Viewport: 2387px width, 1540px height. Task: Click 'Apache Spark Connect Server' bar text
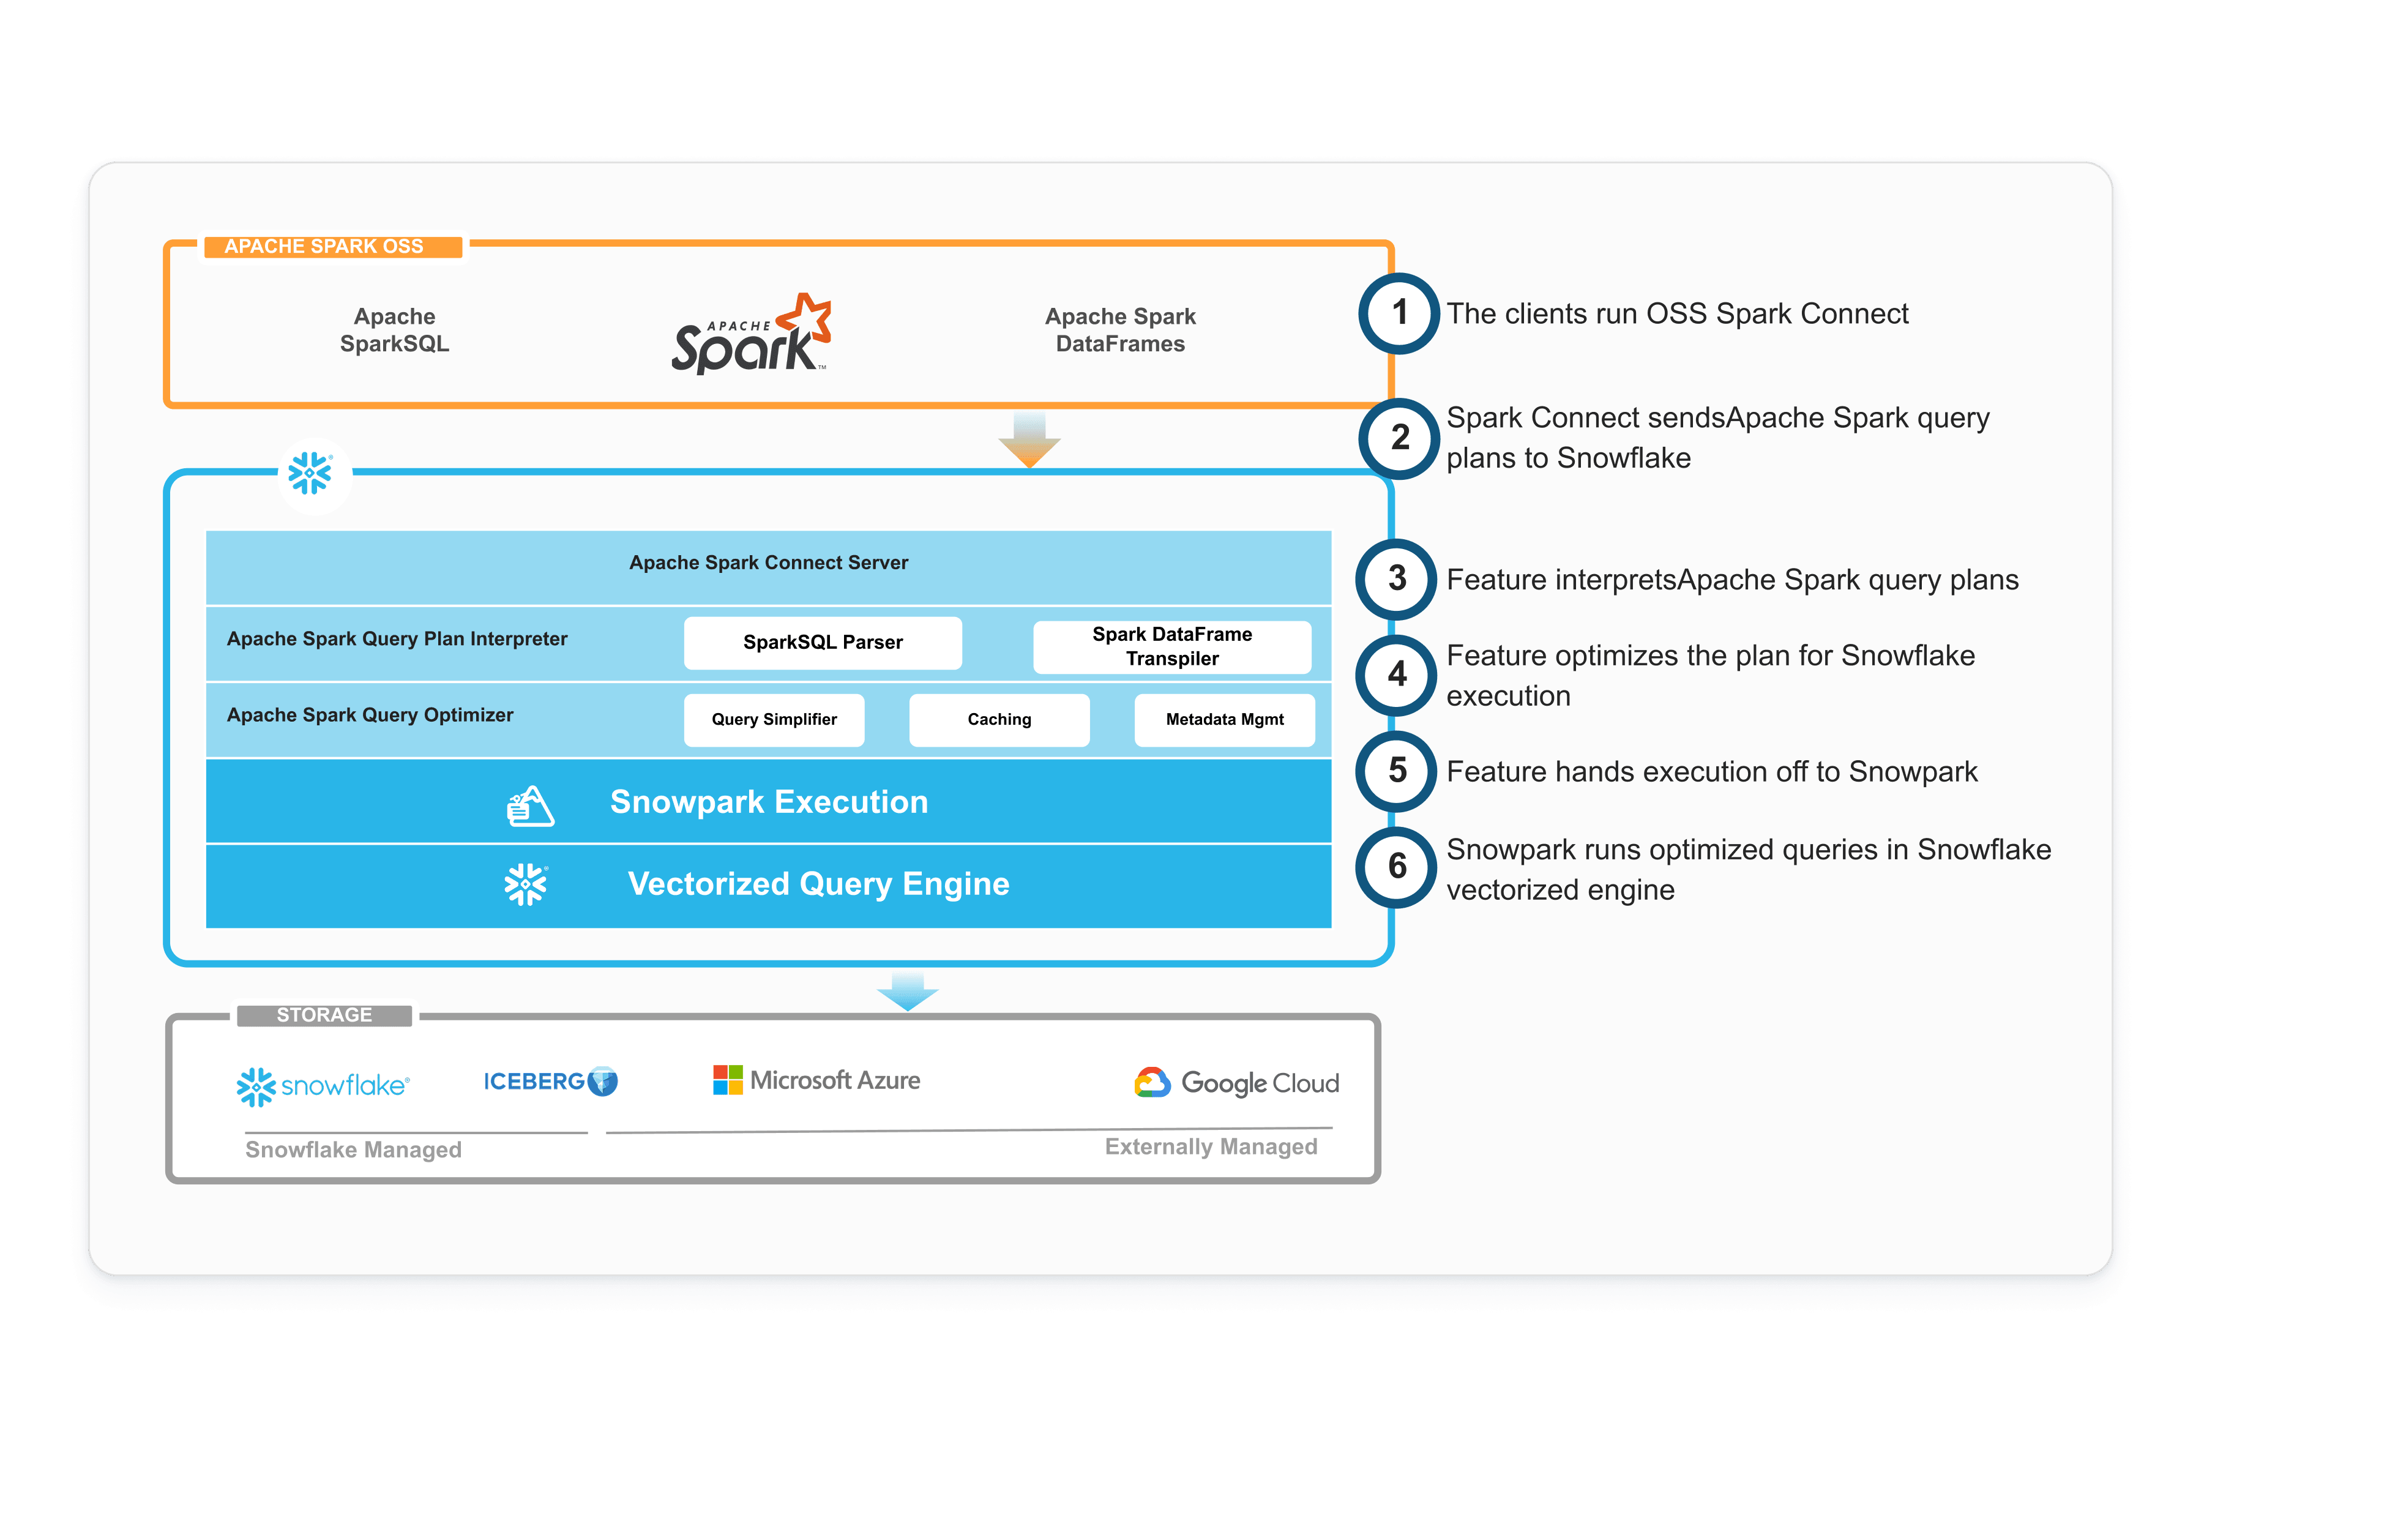pos(768,563)
